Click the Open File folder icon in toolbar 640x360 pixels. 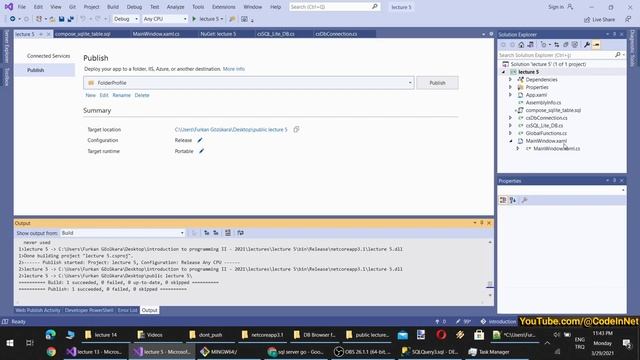click(x=52, y=19)
